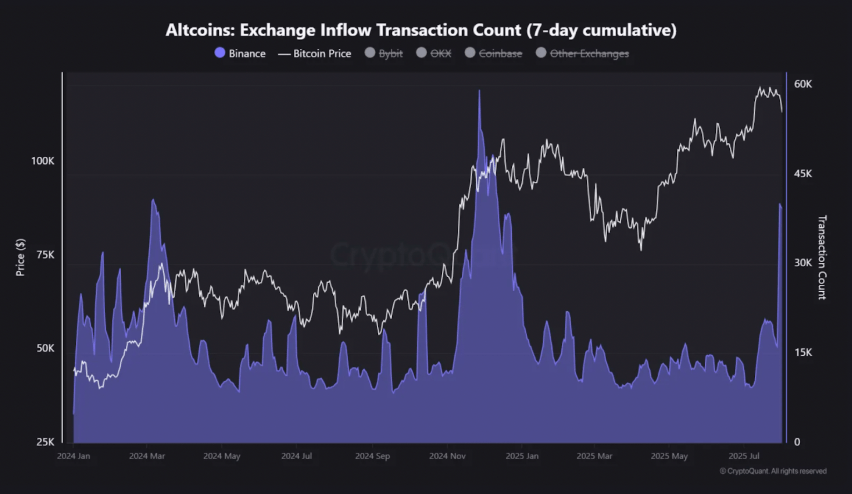Enable the Coinbase series label
The width and height of the screenshot is (852, 494).
coord(502,53)
